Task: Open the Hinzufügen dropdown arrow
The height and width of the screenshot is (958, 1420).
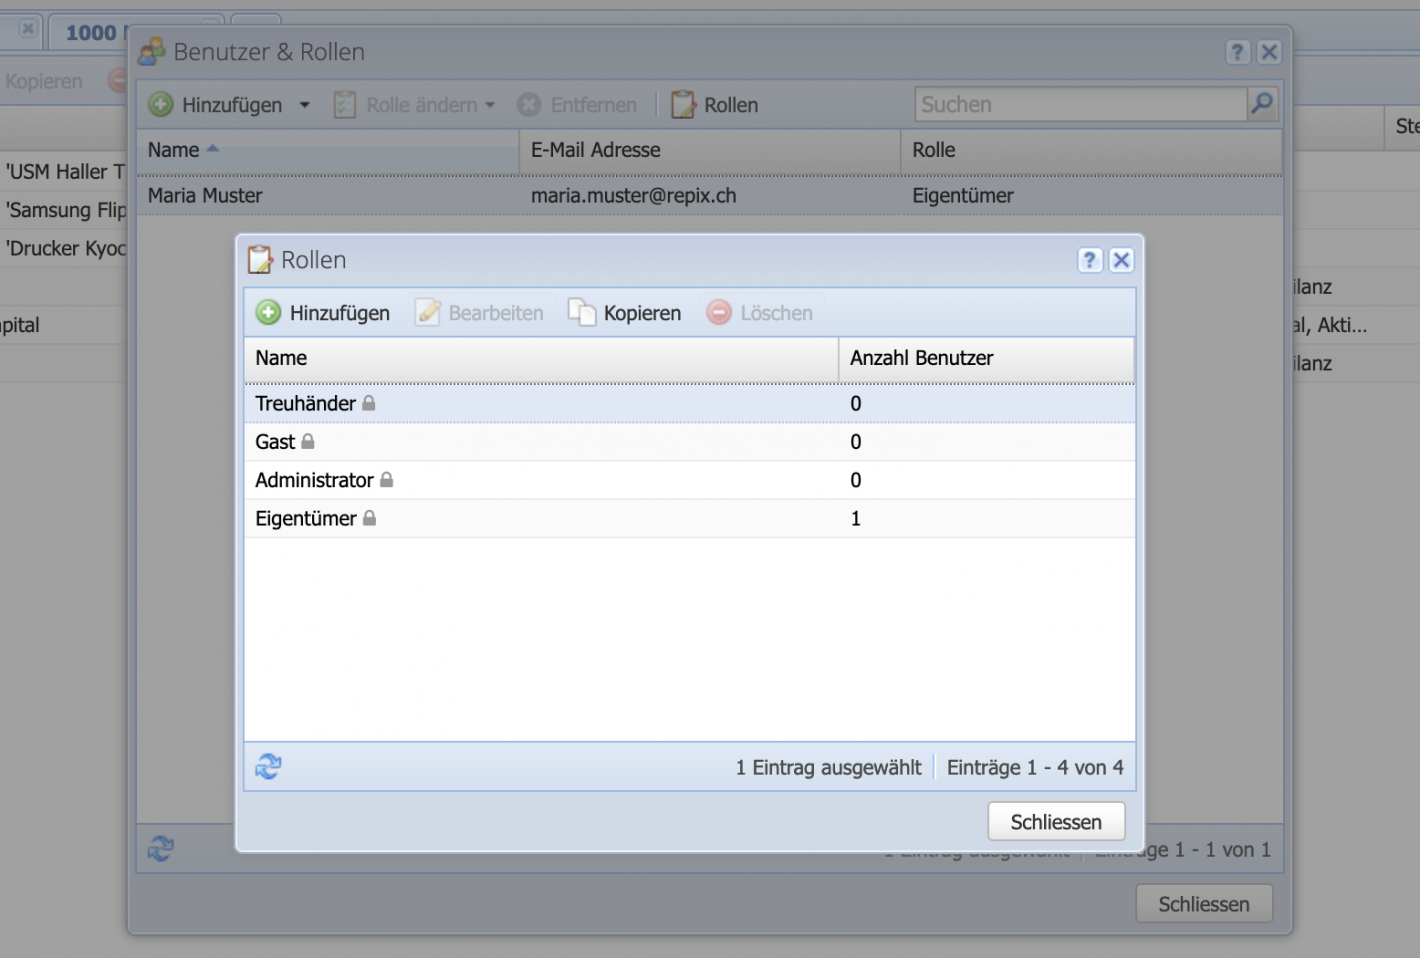Action: point(304,104)
